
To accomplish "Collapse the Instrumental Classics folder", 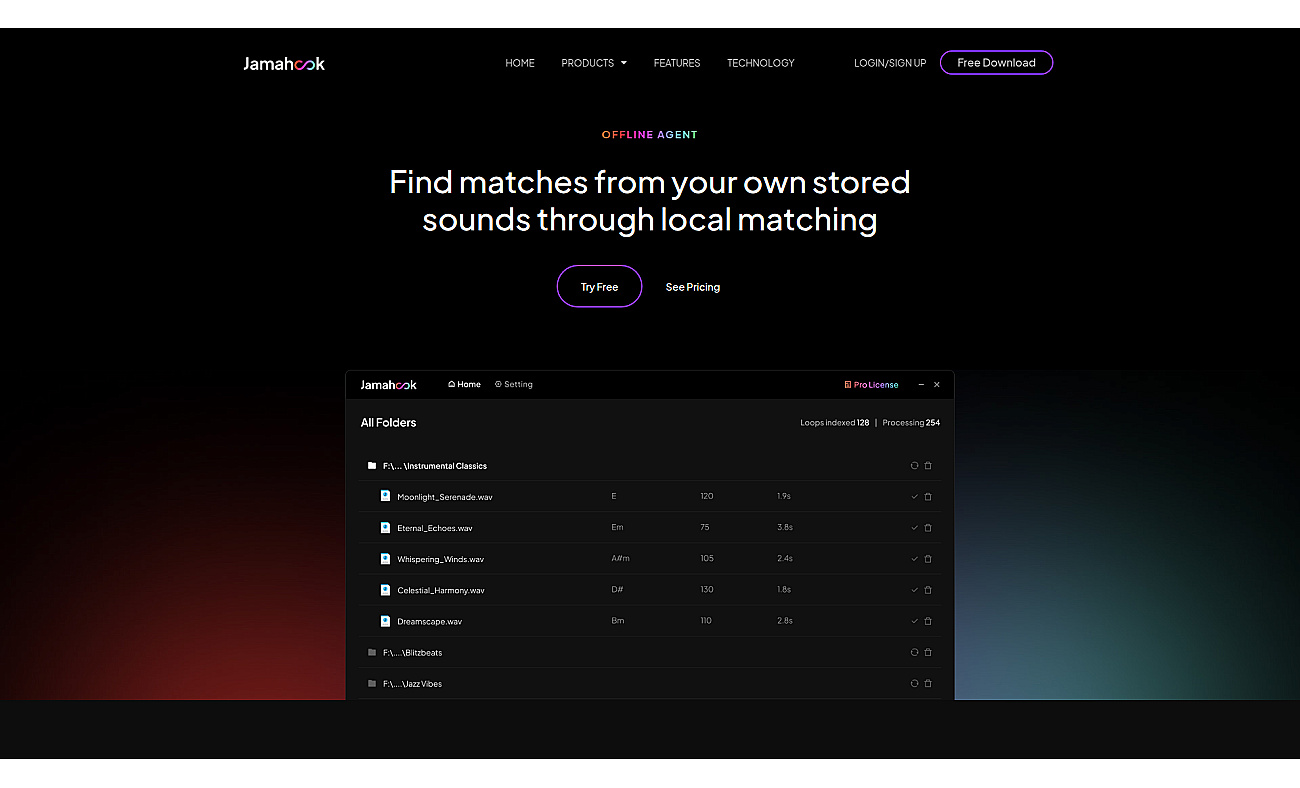I will point(372,466).
